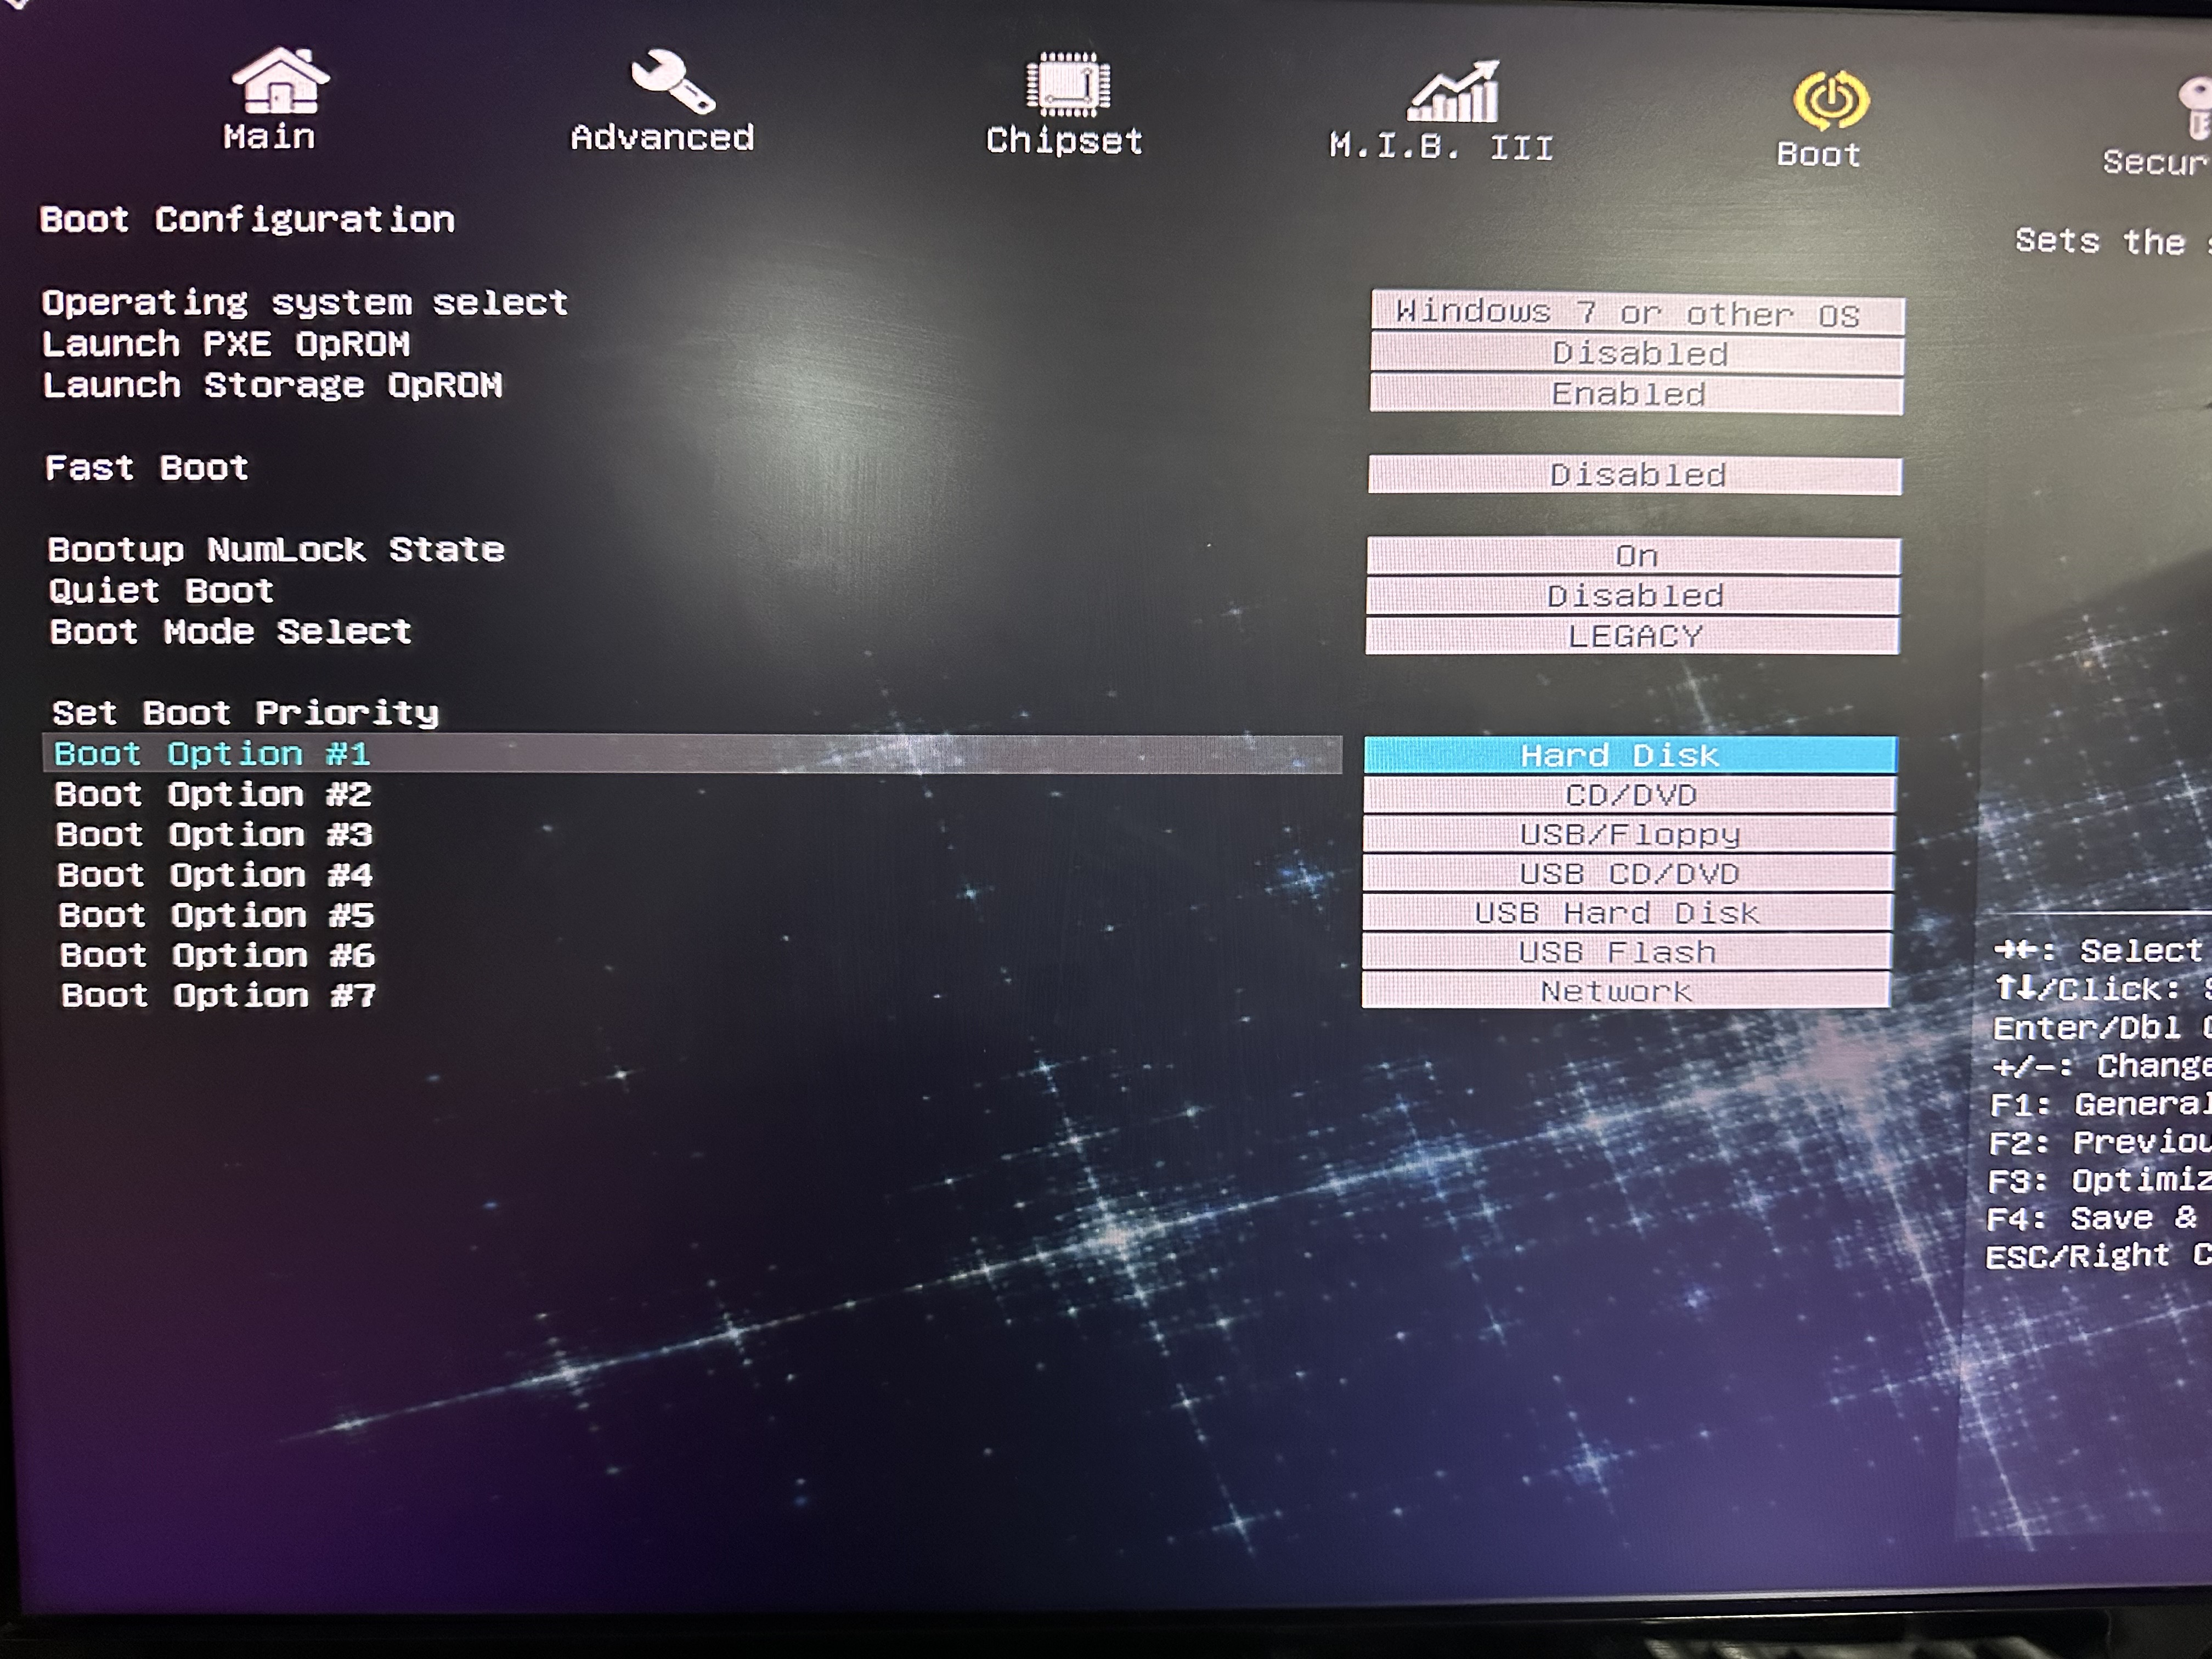Open the Main tab label
Image resolution: width=2212 pixels, height=1659 pixels.
click(x=269, y=136)
